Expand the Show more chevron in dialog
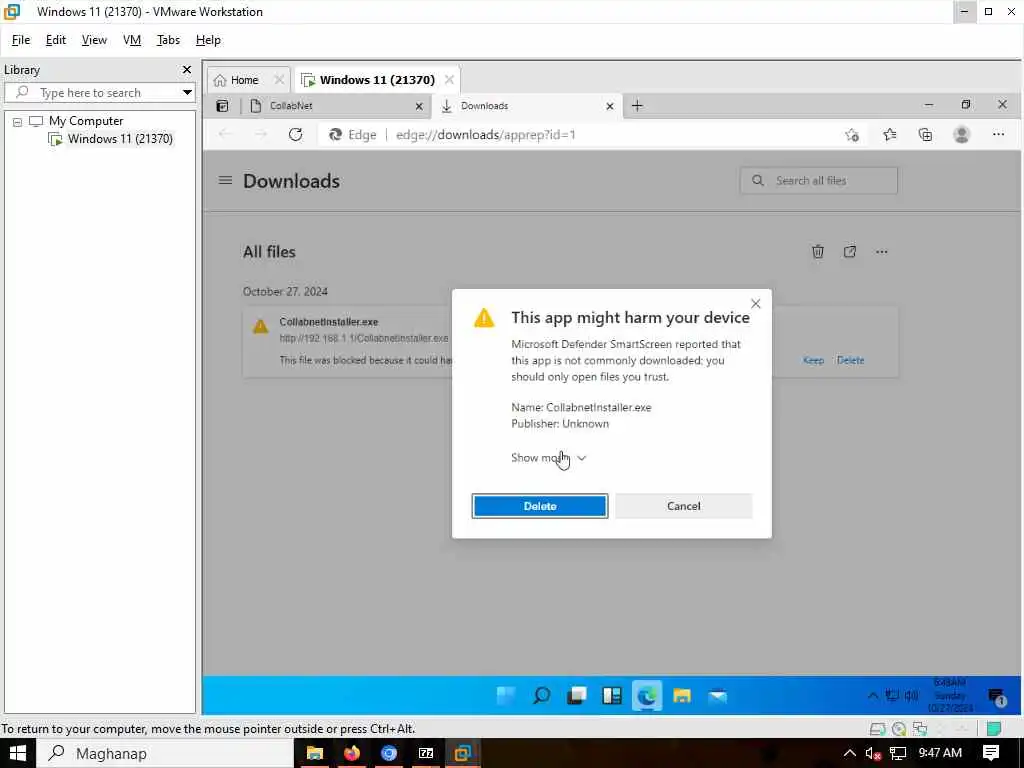This screenshot has height=768, width=1024. tap(581, 458)
